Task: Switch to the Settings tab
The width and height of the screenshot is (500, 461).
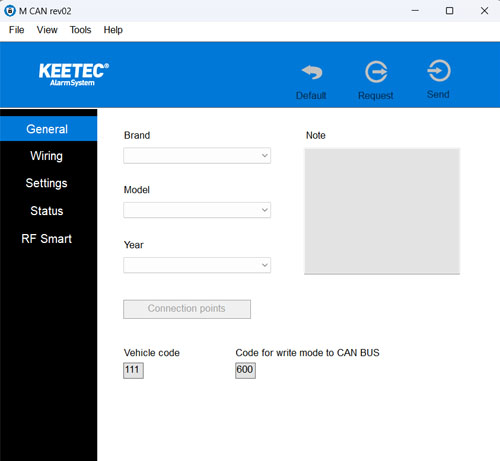Action: pyautogui.click(x=46, y=183)
